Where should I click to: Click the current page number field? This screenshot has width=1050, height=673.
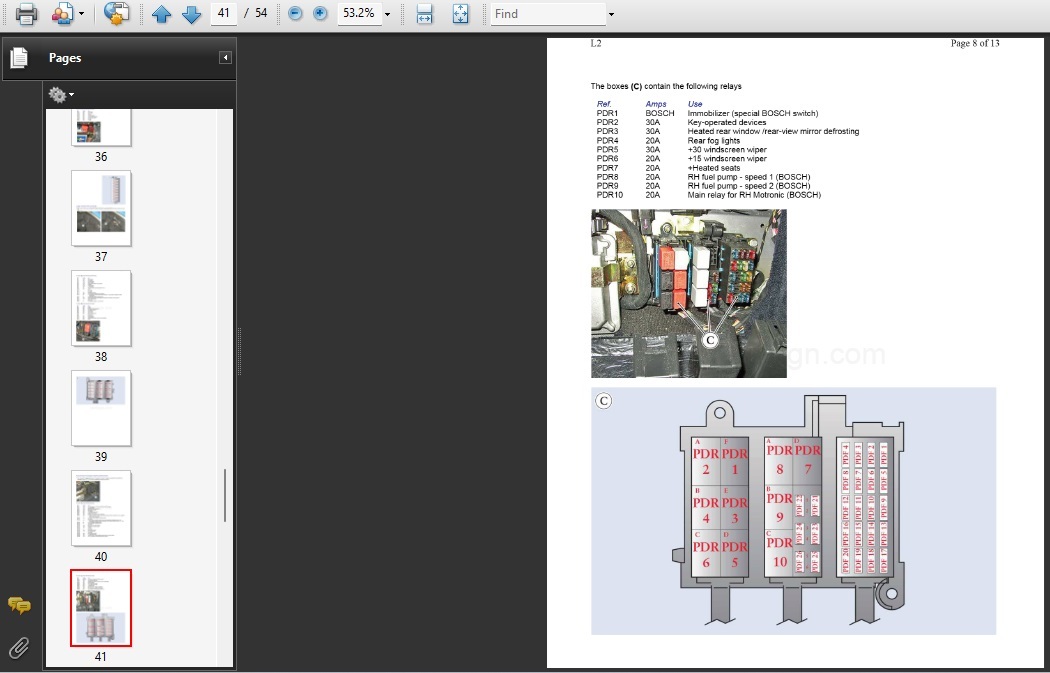click(x=224, y=13)
